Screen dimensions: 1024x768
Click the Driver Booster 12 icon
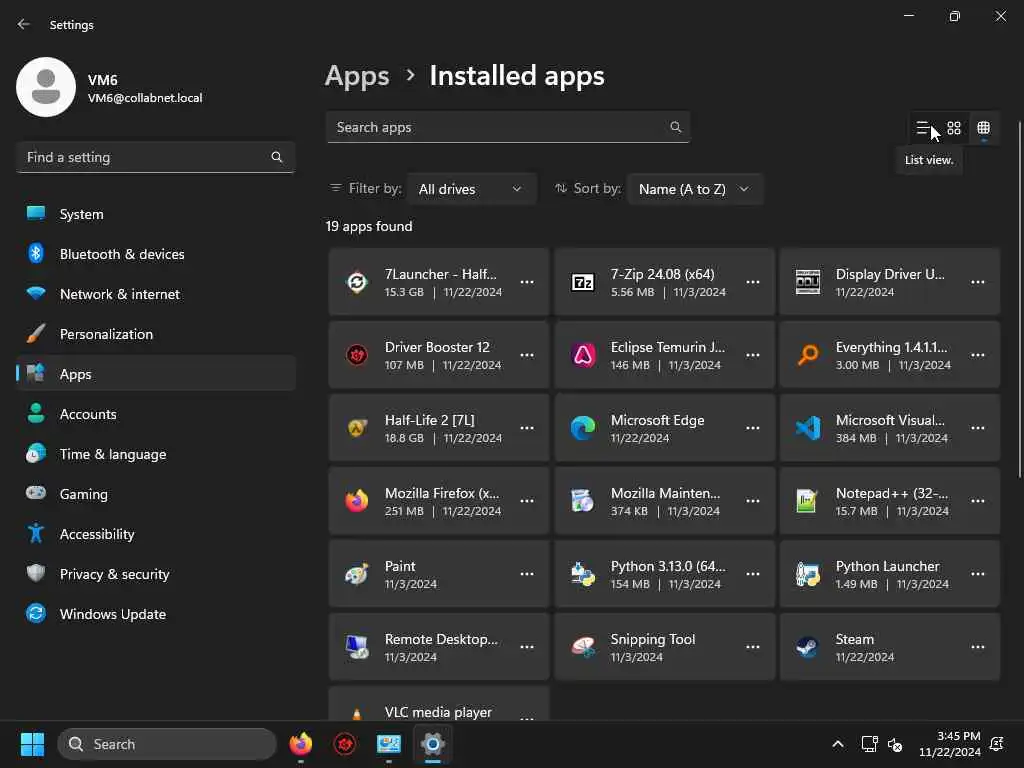coord(357,355)
